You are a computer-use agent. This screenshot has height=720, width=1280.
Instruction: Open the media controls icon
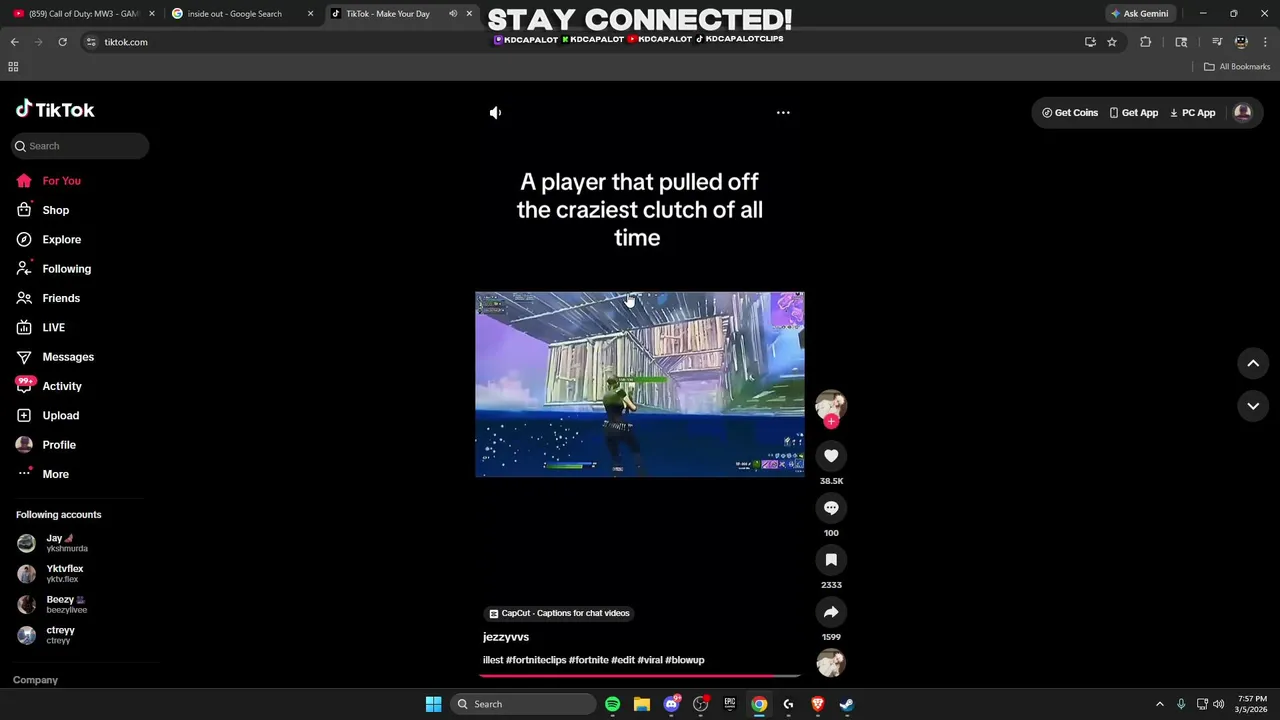[1217, 42]
